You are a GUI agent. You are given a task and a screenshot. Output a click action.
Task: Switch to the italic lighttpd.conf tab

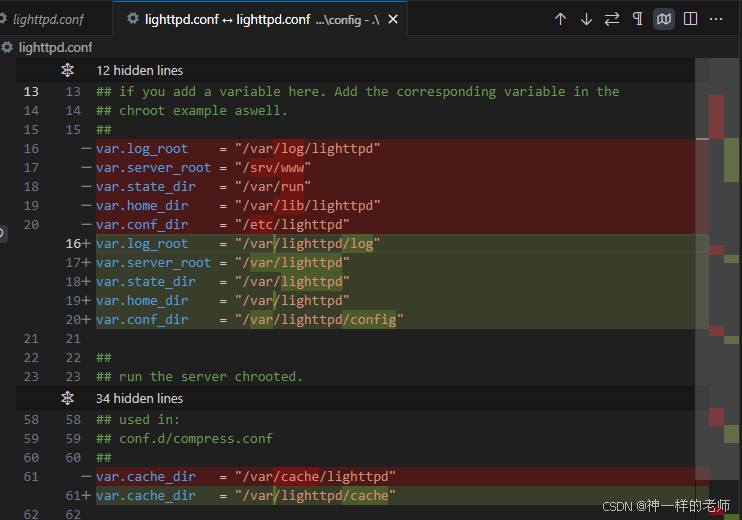point(48,19)
